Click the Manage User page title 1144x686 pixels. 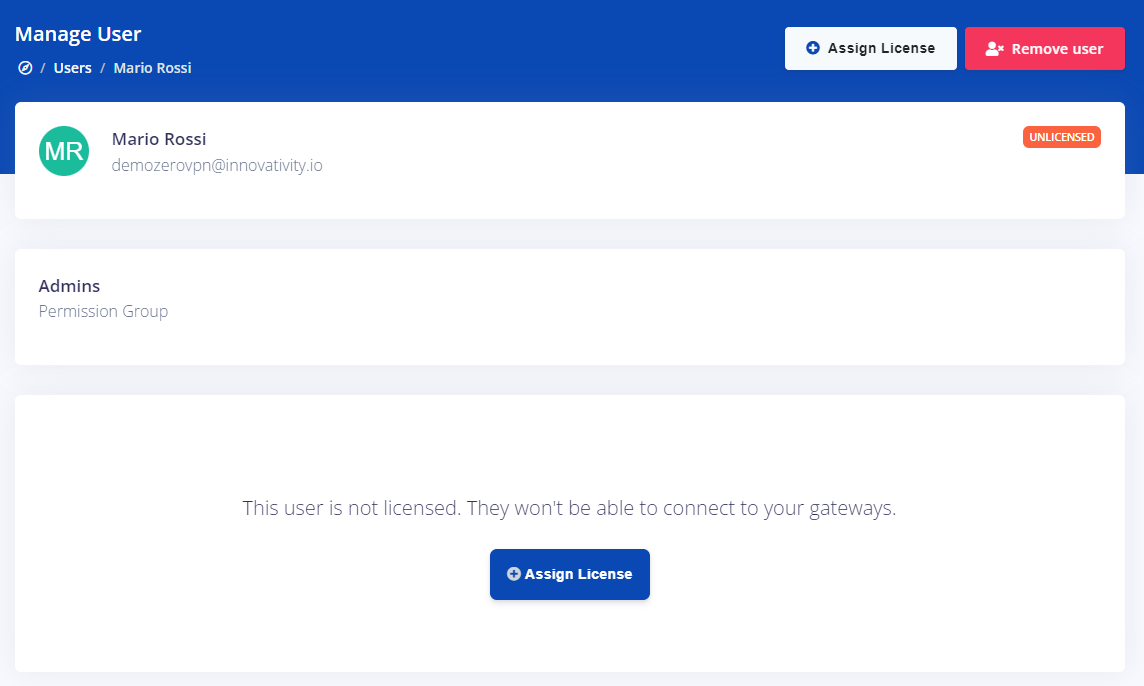(x=78, y=34)
